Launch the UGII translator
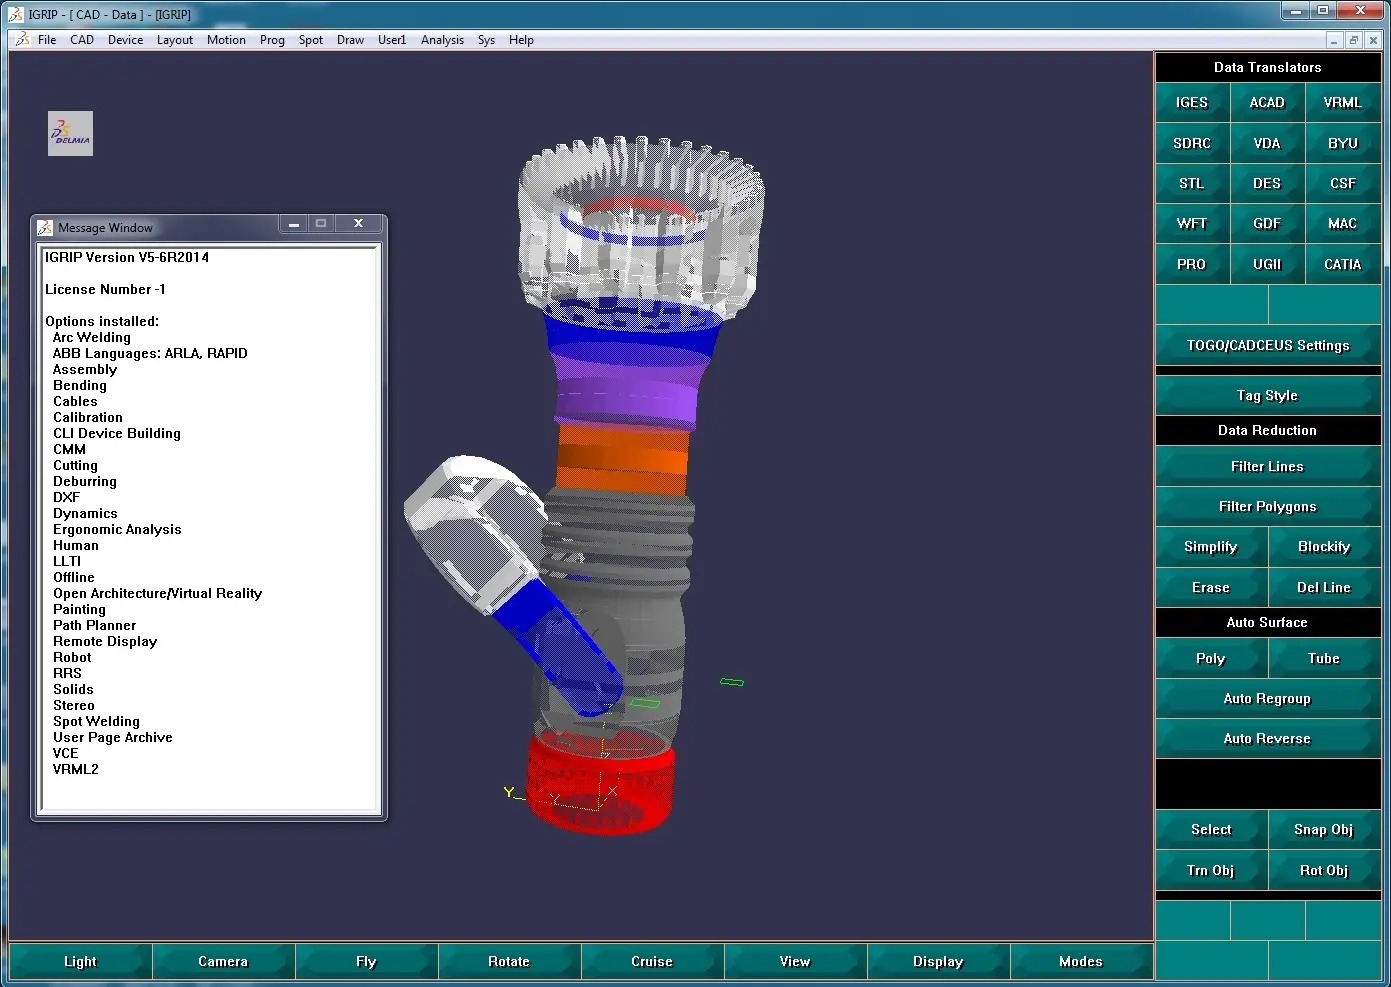Screen dimensions: 1391x987 click(x=1267, y=265)
